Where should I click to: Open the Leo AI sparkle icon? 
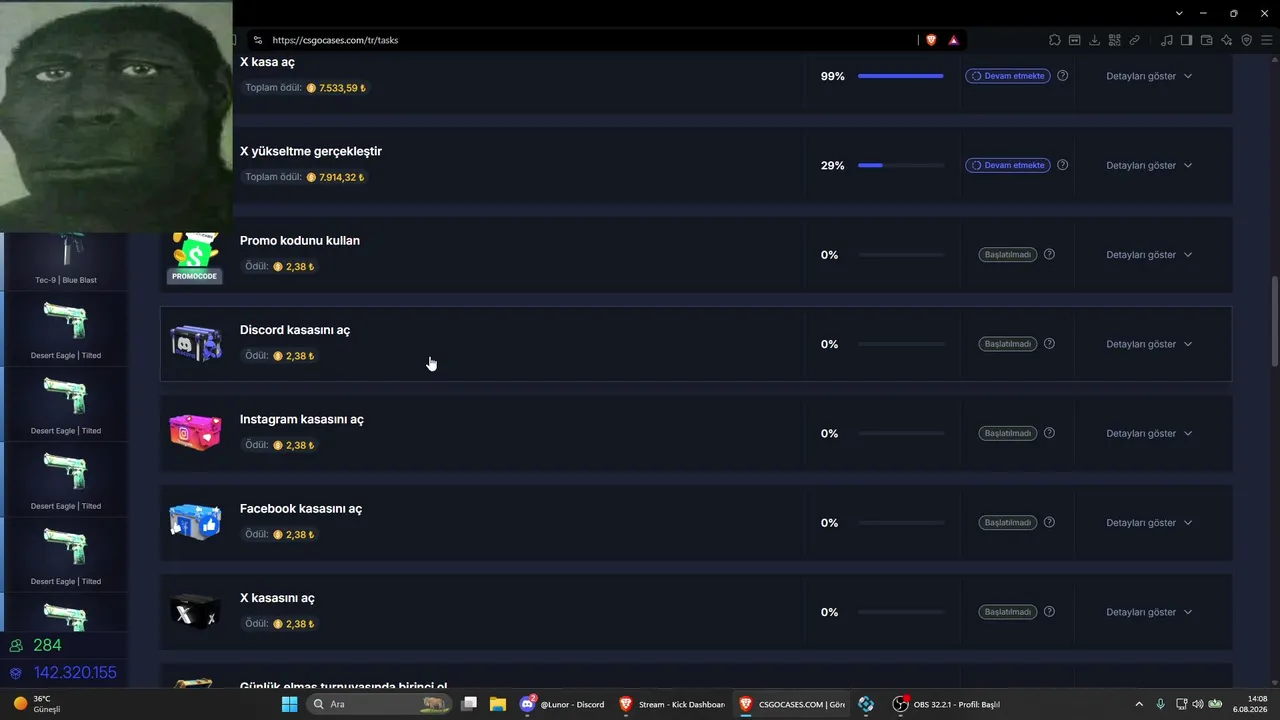tap(1227, 40)
